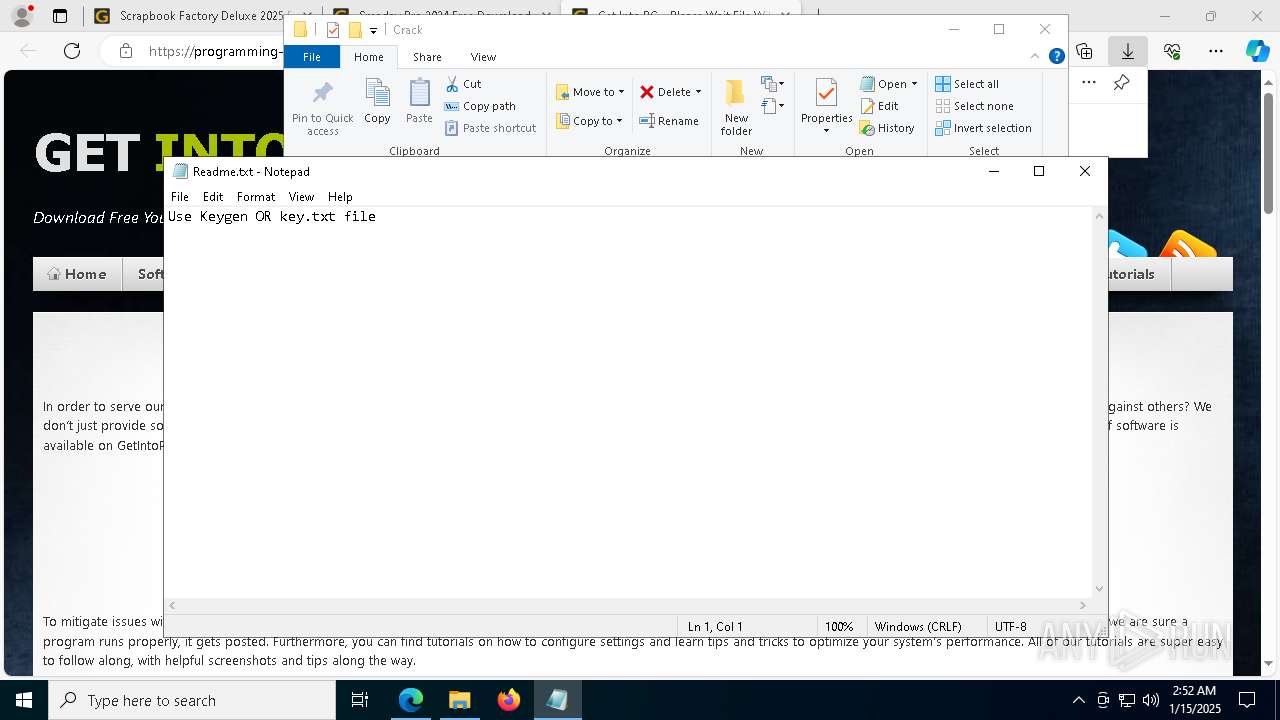Open Firefox from the taskbar

(508, 700)
